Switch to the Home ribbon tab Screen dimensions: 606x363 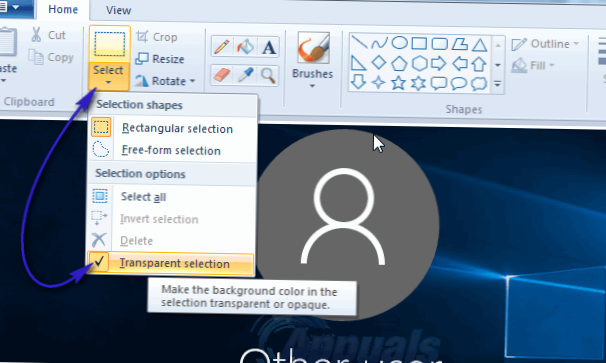63,9
